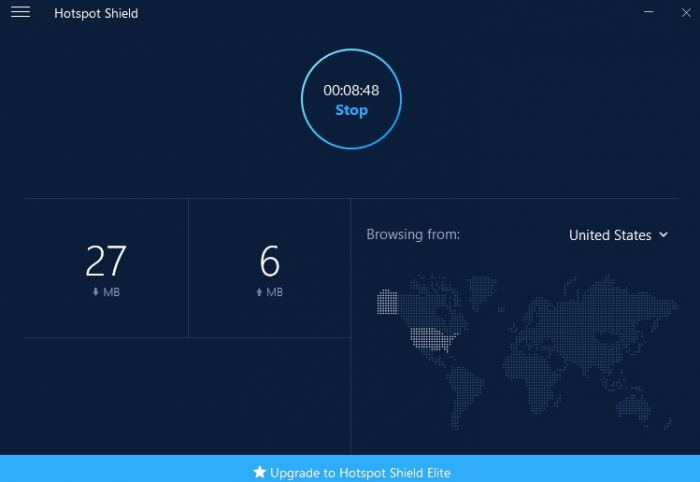Click the download arrow icon beside MB
The image size is (700, 482).
(x=96, y=292)
